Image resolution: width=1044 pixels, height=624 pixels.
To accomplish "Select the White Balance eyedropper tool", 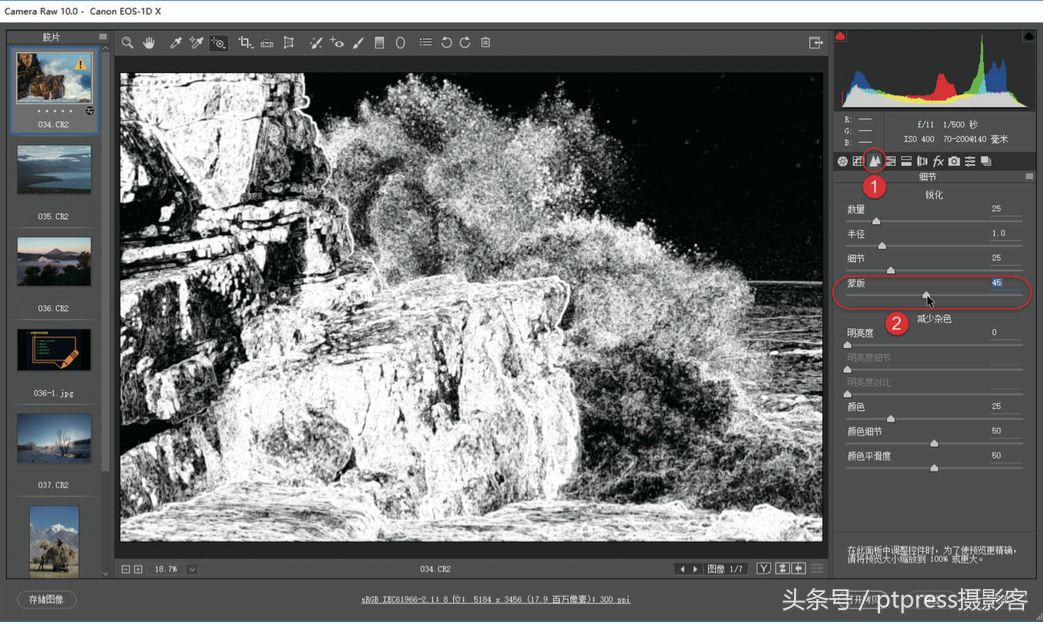I will point(175,43).
